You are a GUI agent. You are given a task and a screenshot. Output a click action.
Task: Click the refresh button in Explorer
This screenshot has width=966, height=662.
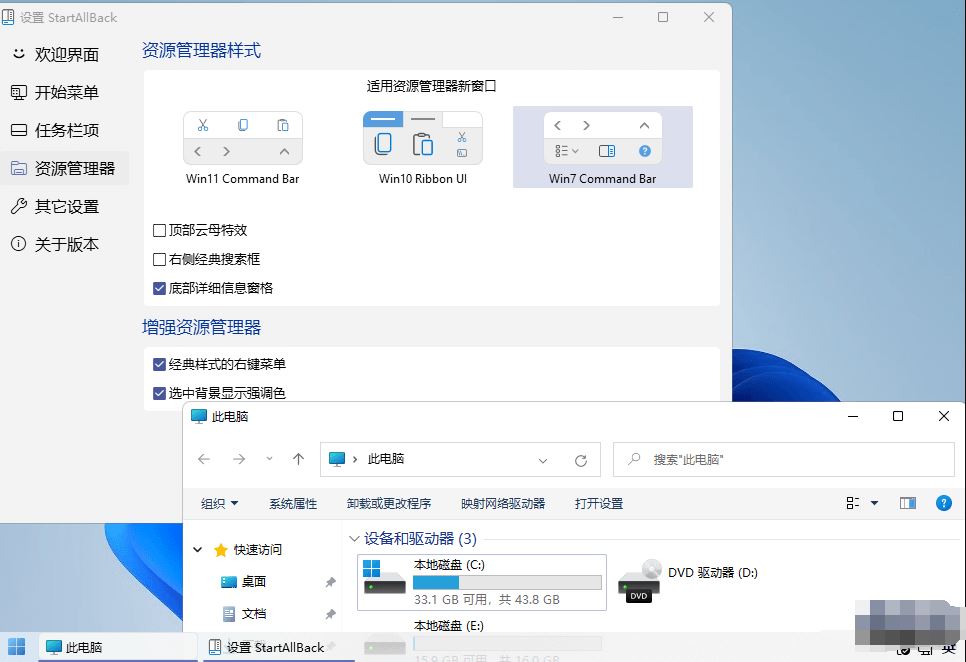coord(581,460)
